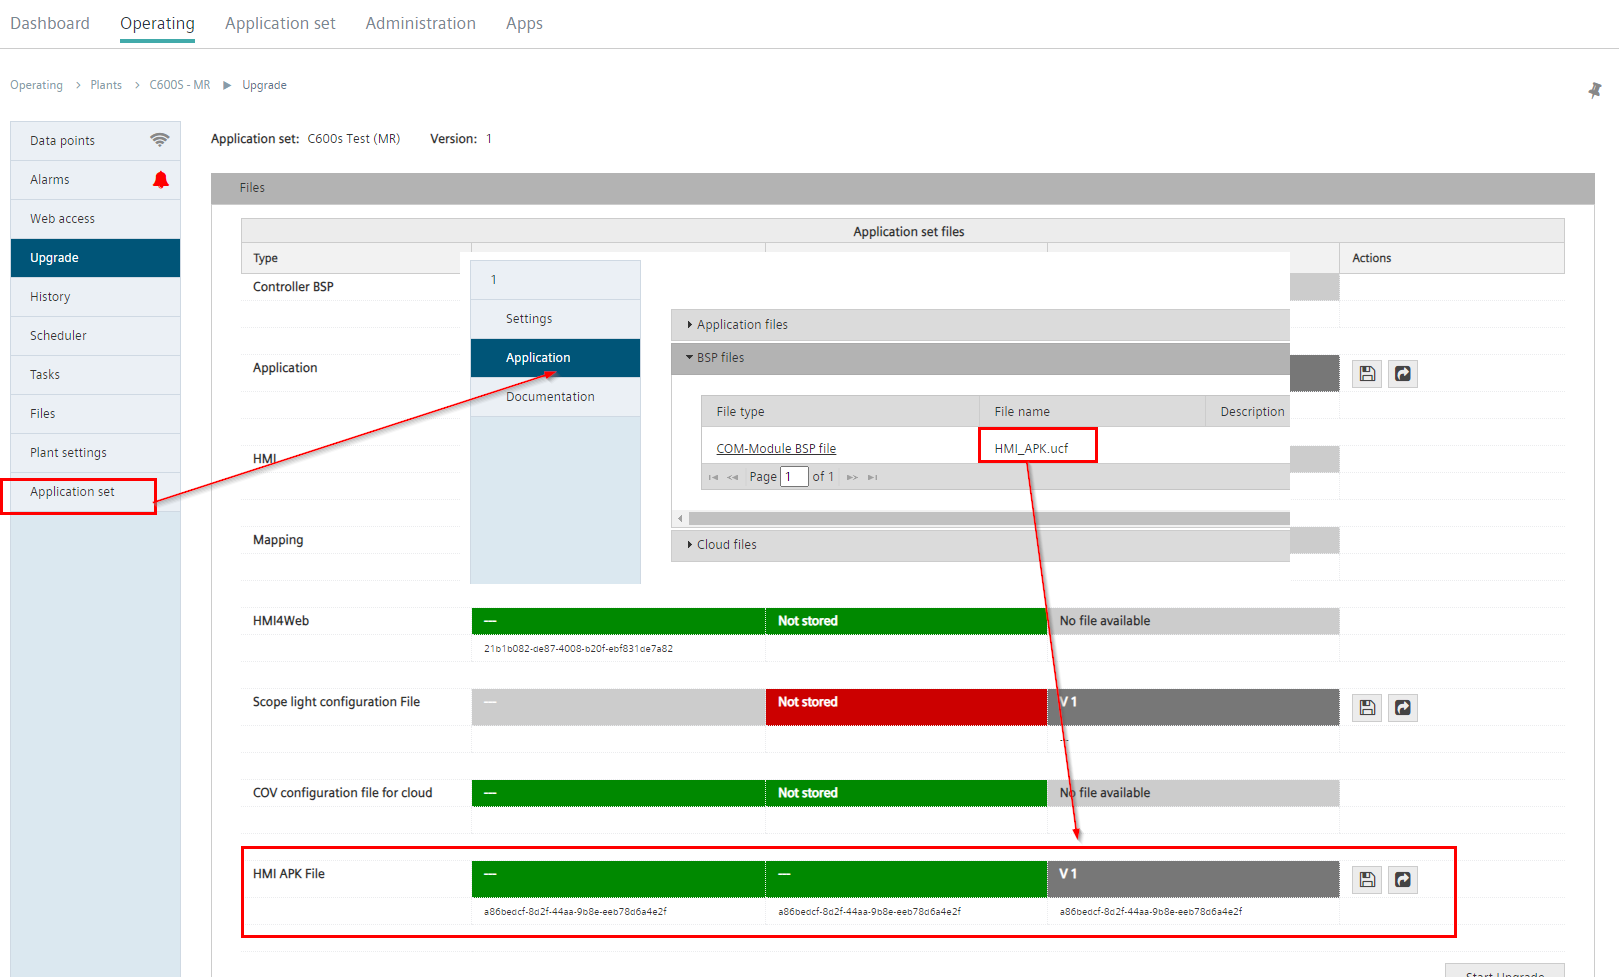The height and width of the screenshot is (977, 1619).
Task: Go to the last page in BSP files pager
Action: click(x=873, y=478)
